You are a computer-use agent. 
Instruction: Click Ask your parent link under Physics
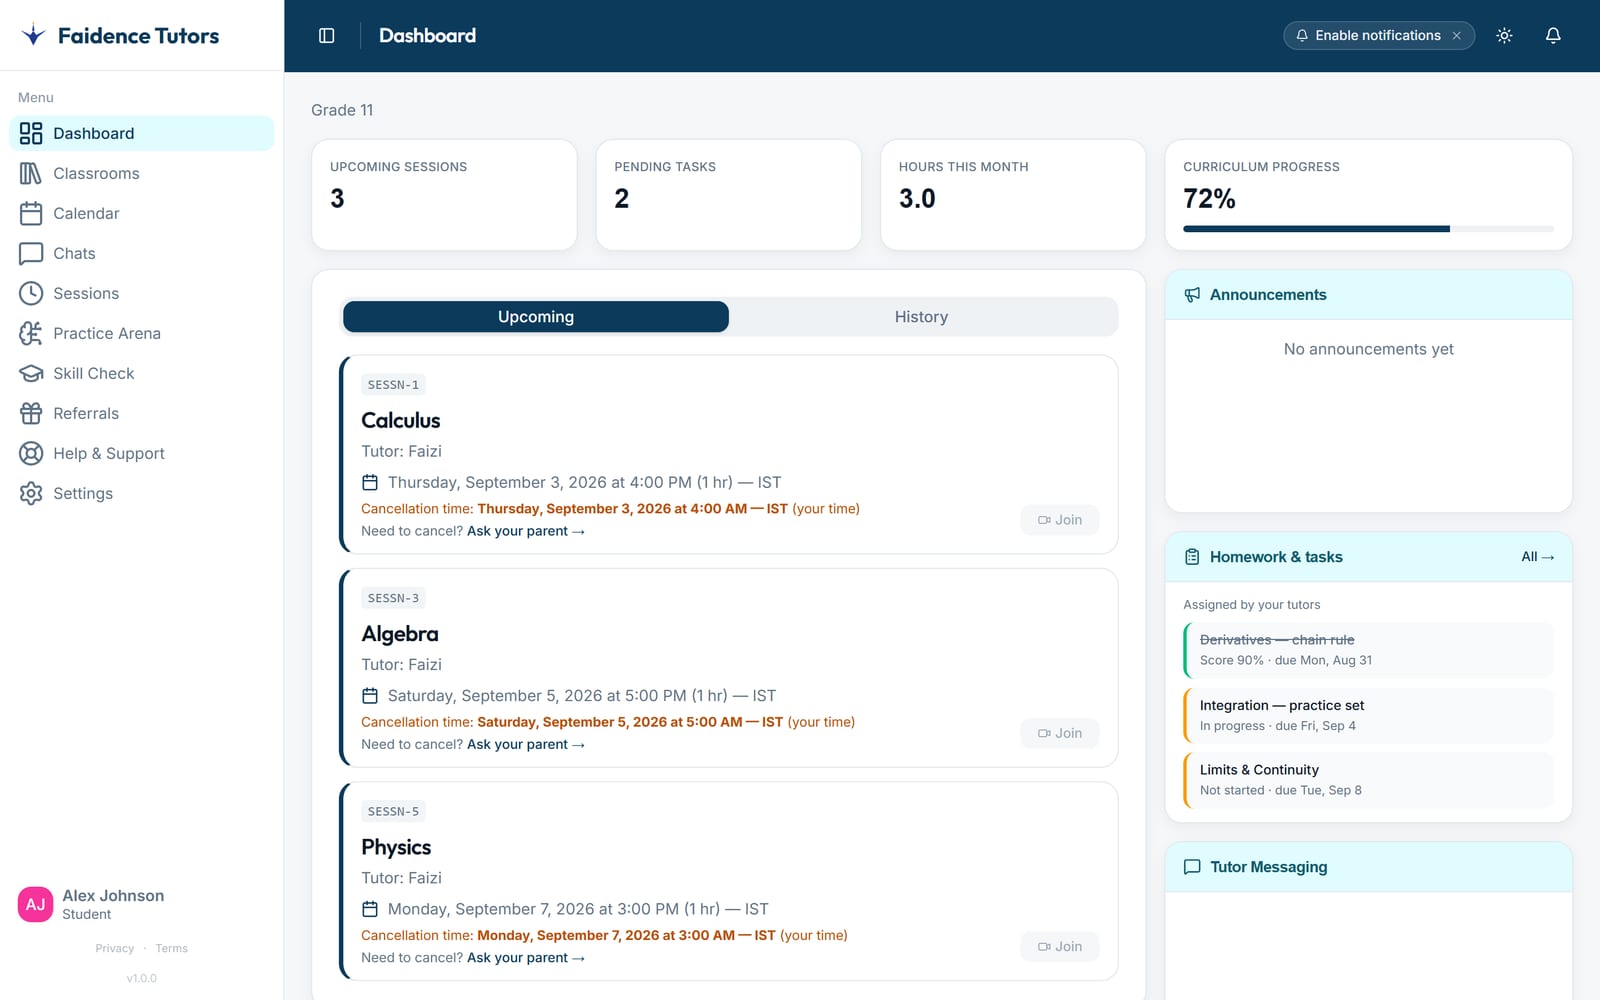pyautogui.click(x=525, y=957)
